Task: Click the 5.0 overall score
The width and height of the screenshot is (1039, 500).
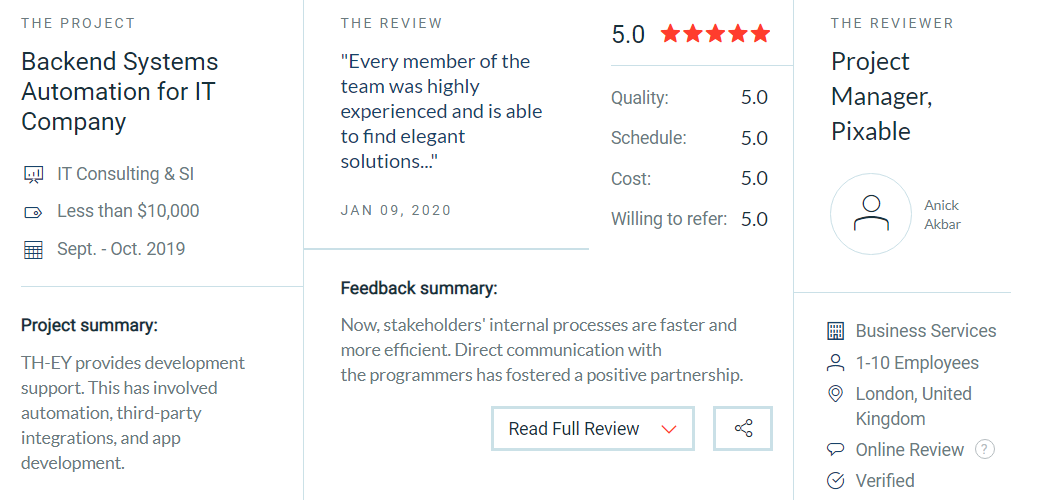Action: [628, 34]
